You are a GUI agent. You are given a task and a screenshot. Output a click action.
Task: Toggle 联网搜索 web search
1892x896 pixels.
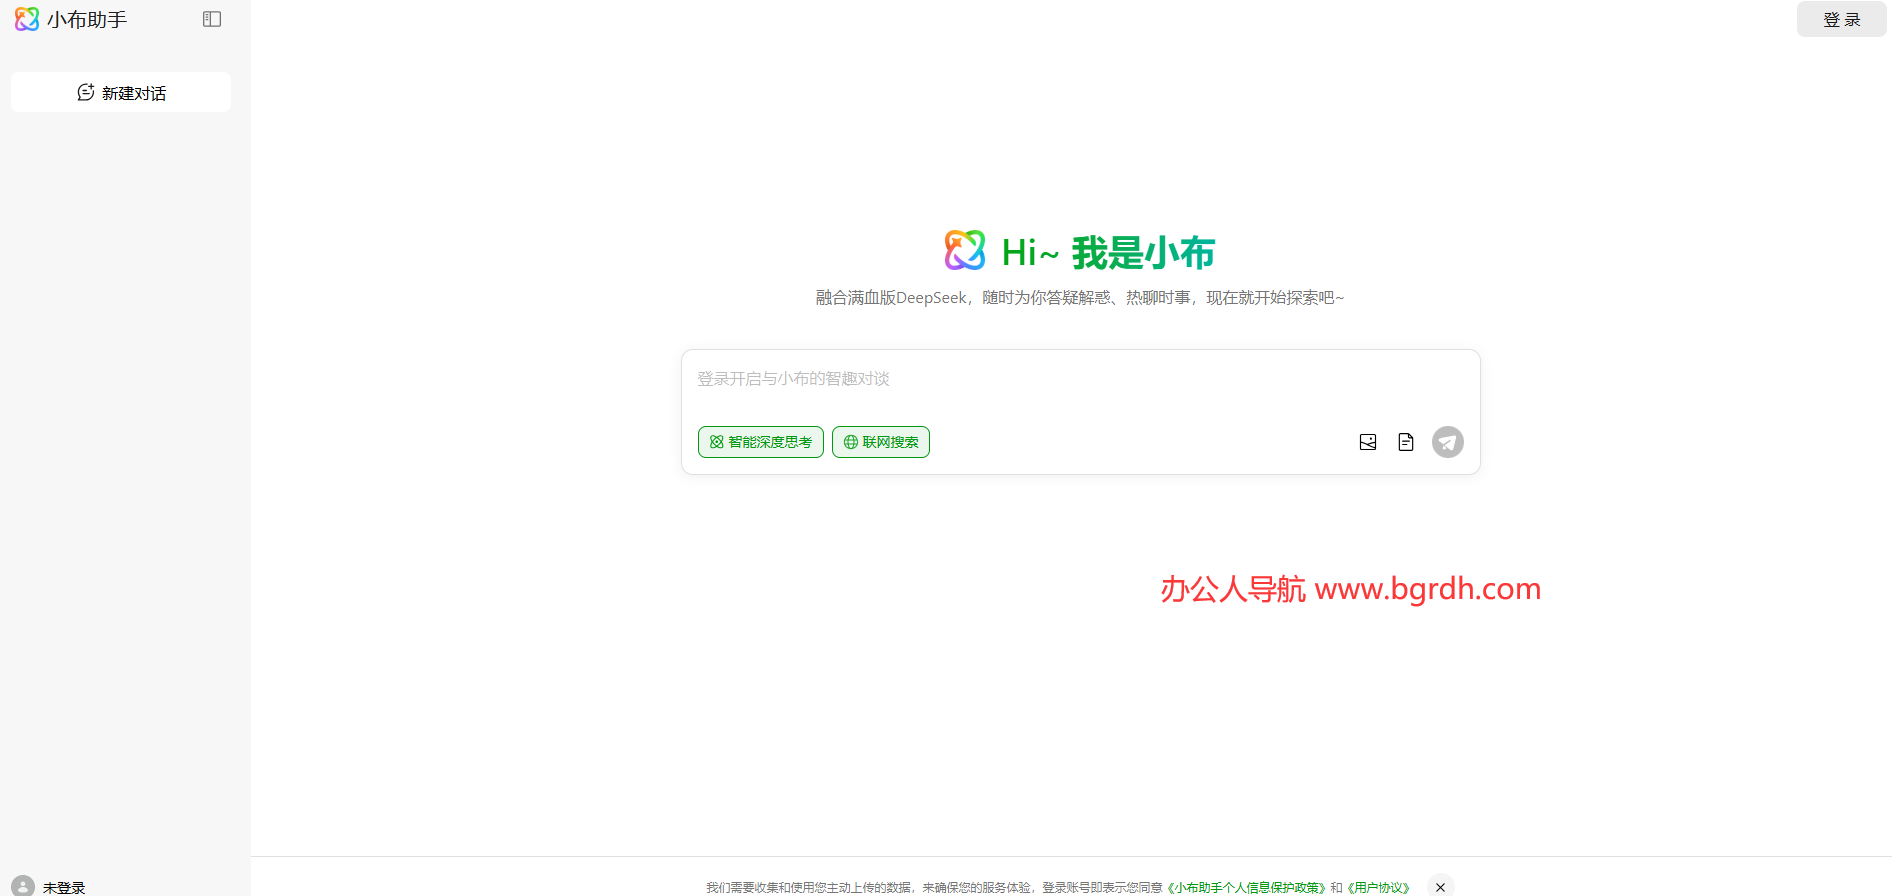881,442
